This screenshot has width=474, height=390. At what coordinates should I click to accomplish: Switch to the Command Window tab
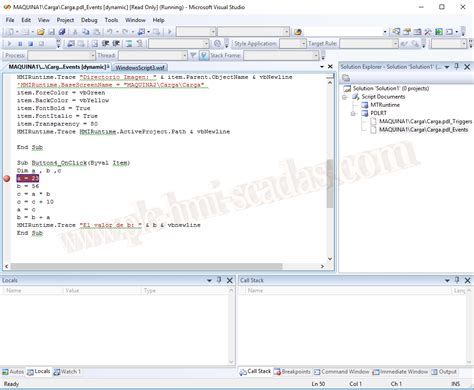click(x=342, y=371)
